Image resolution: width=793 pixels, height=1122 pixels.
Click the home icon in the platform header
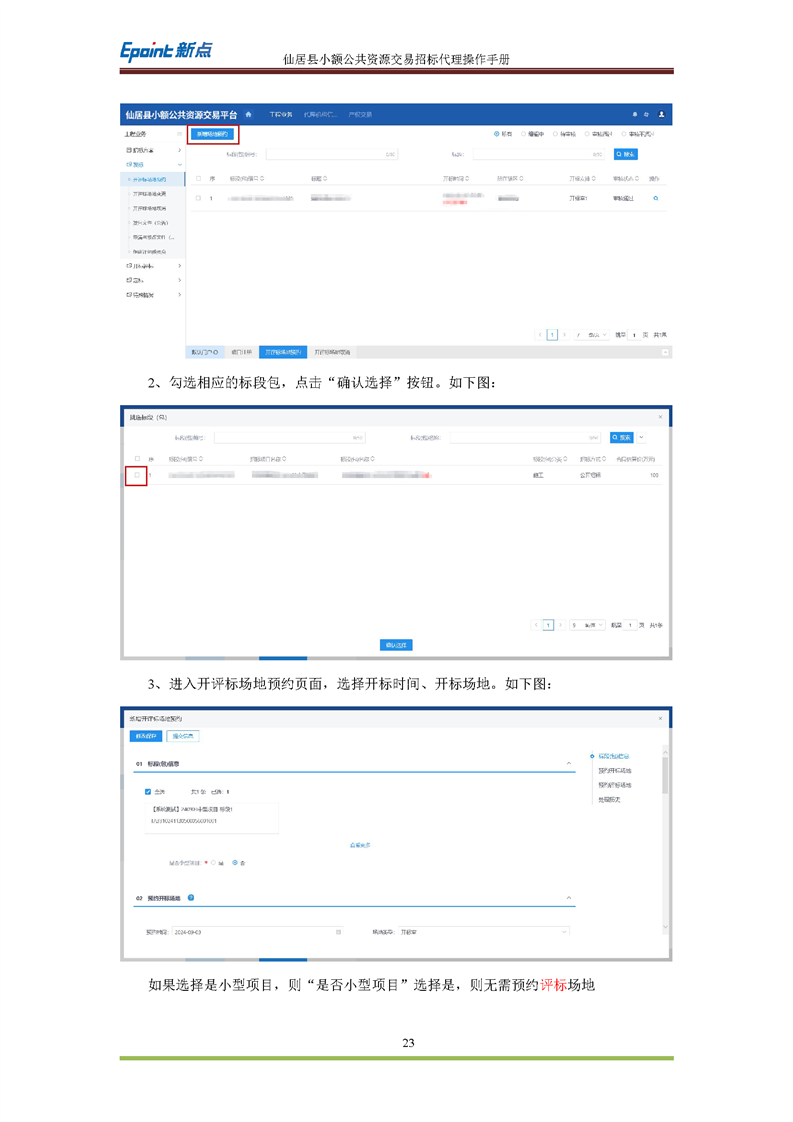pos(248,114)
